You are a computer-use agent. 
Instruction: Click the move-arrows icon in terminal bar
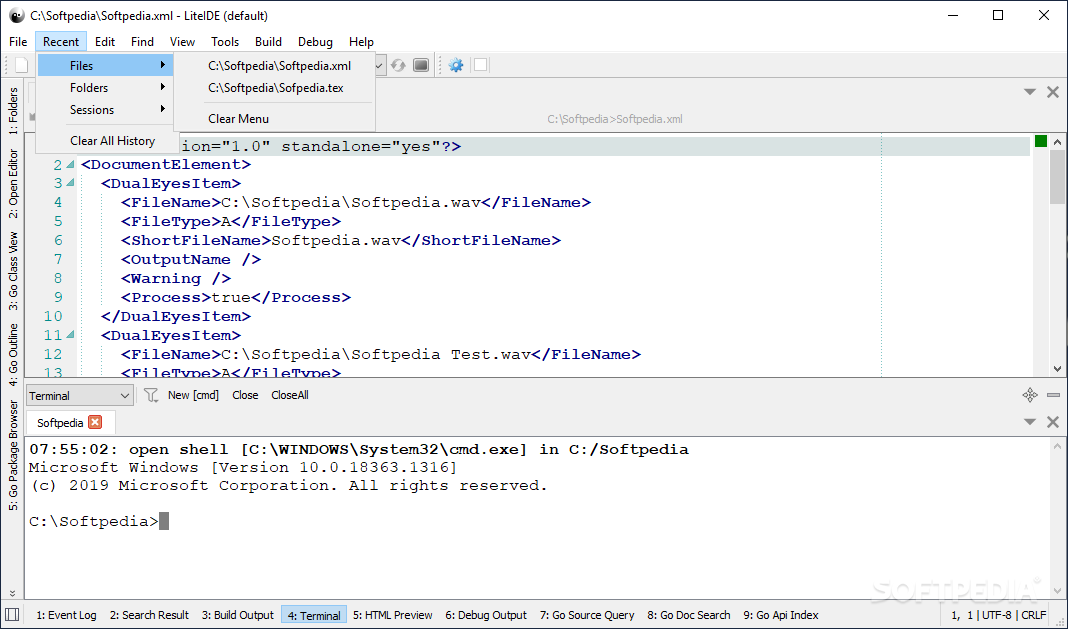point(1030,395)
